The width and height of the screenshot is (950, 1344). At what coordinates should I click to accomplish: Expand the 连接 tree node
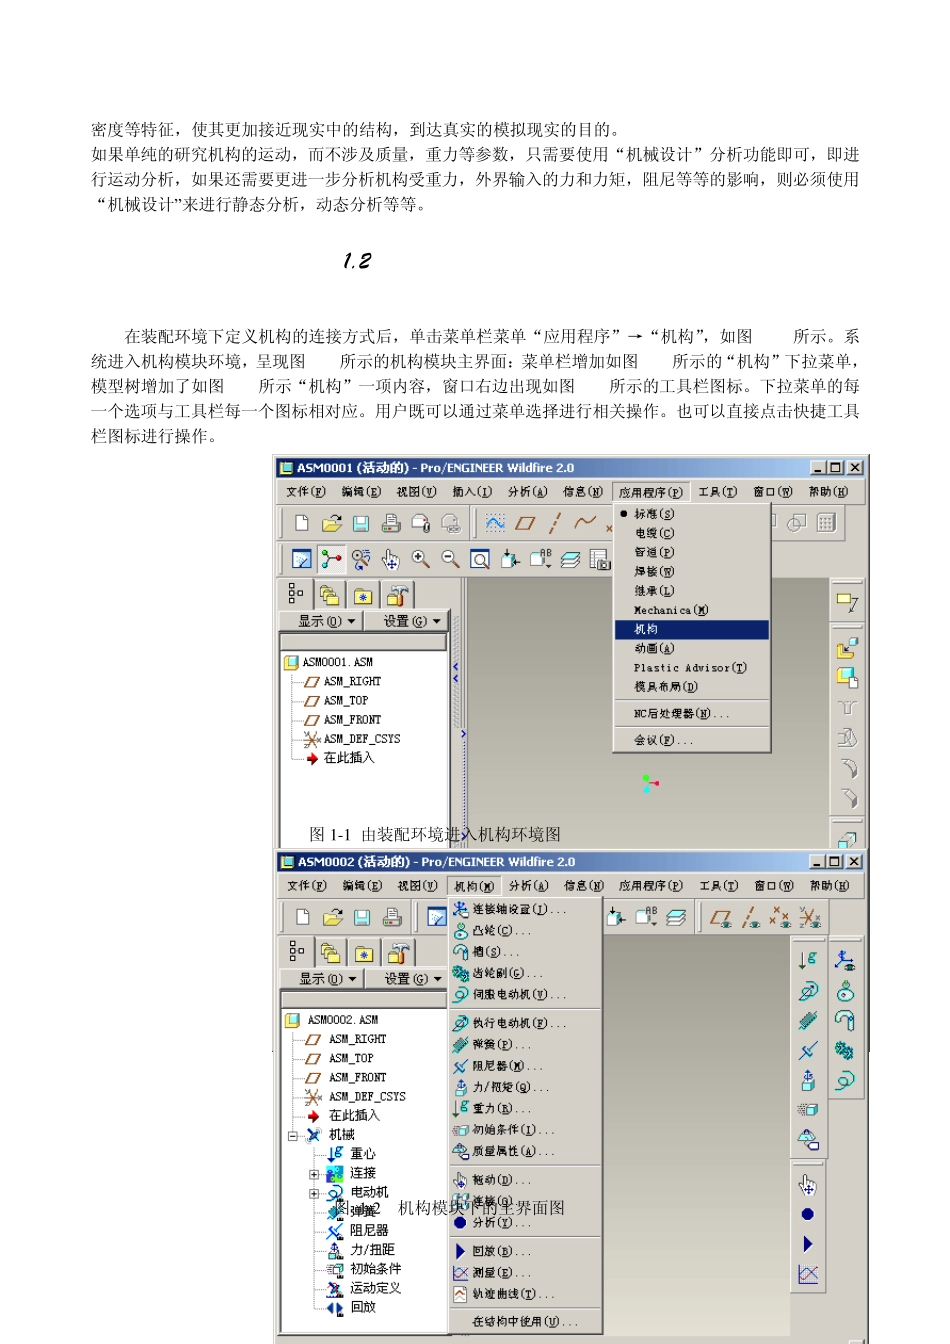tap(314, 1174)
